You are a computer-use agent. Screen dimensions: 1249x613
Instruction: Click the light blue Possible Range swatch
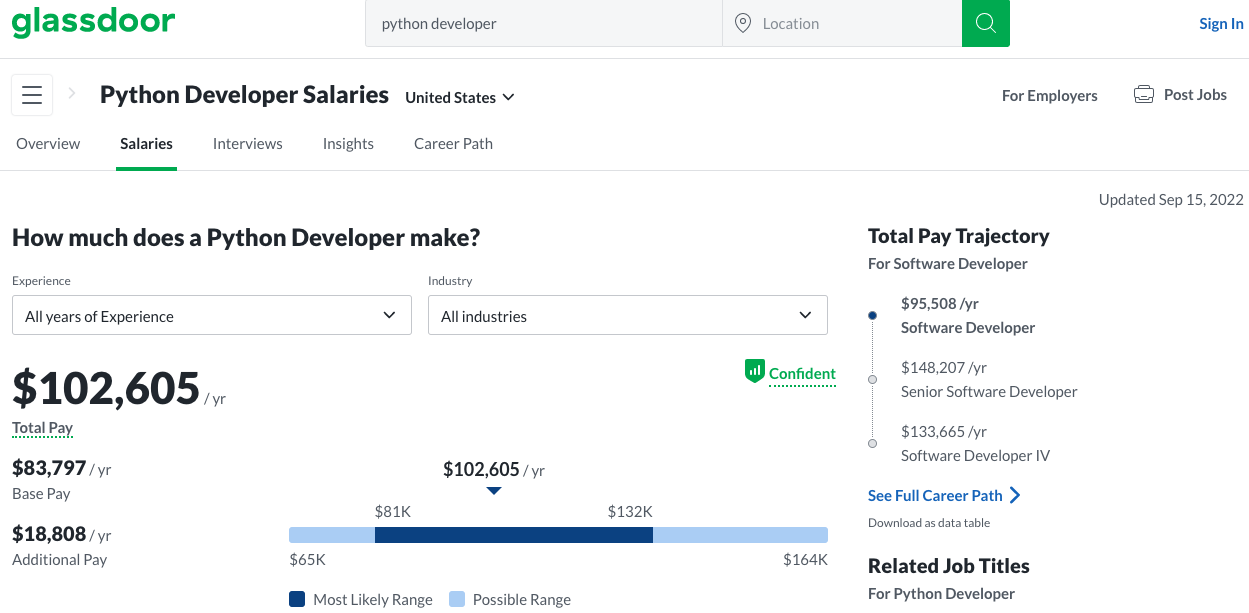pos(457,599)
